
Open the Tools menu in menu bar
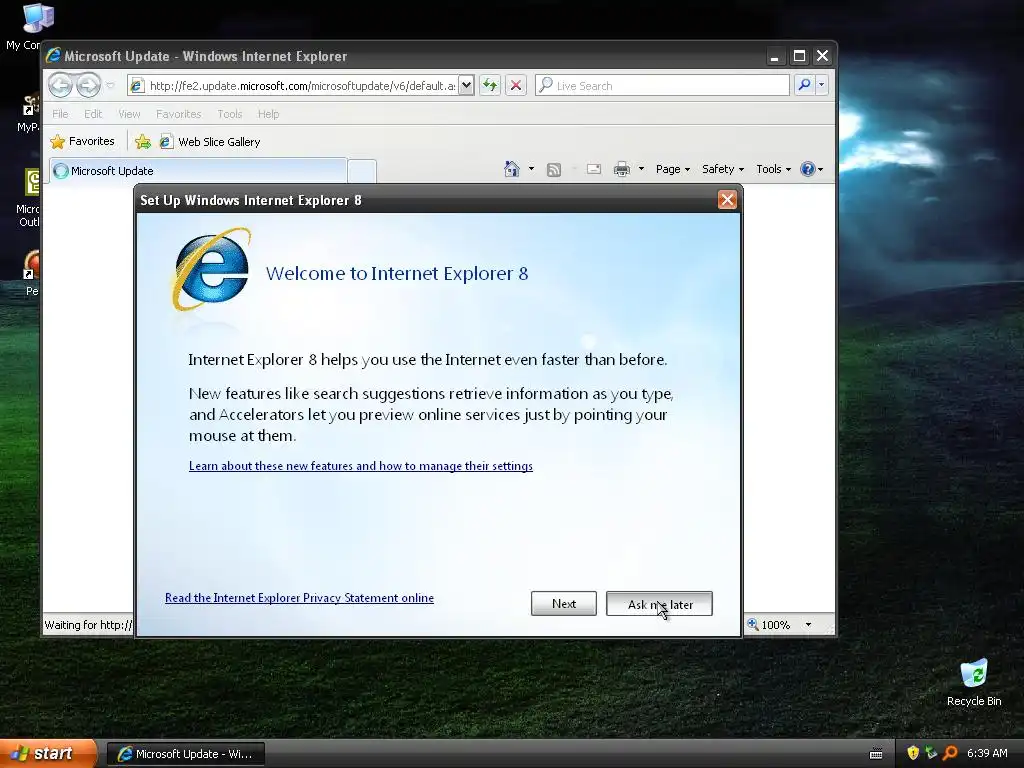[230, 114]
